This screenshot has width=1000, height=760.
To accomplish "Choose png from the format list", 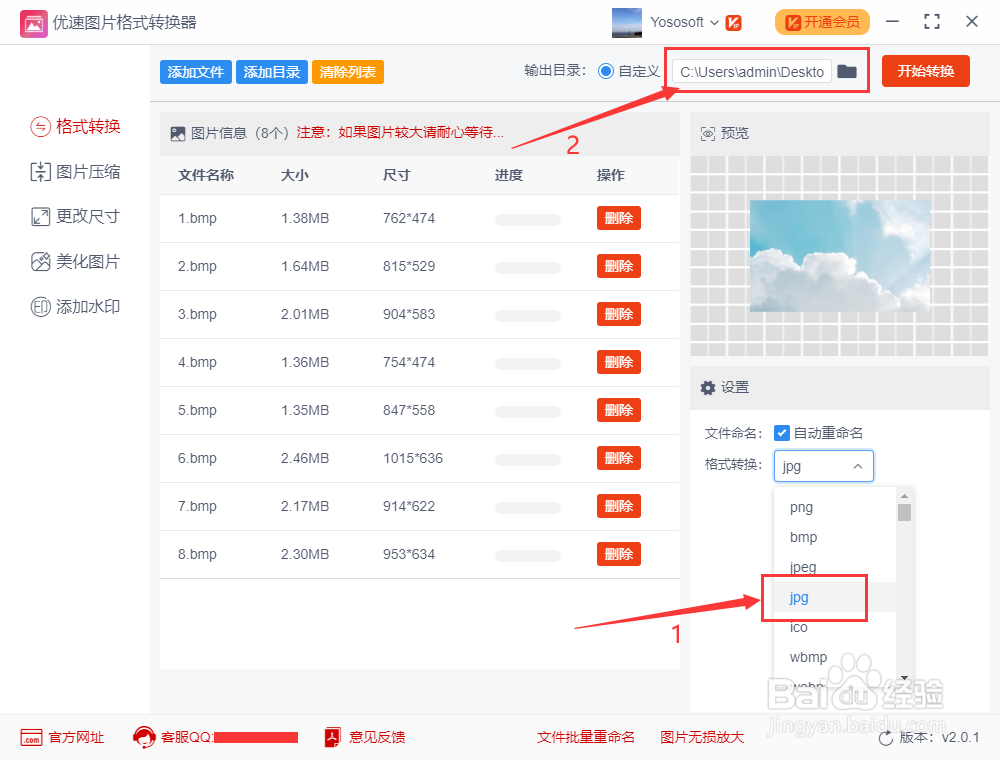I will click(x=835, y=508).
